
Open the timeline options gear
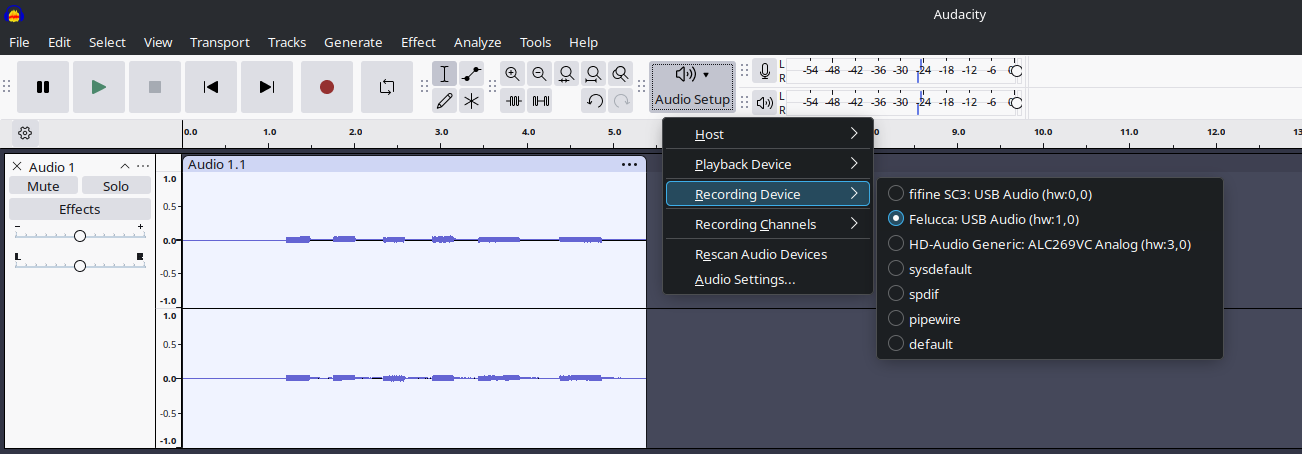[26, 132]
